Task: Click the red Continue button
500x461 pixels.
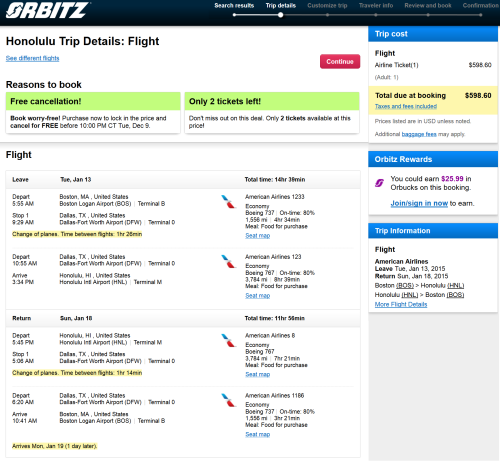Action: 340,62
